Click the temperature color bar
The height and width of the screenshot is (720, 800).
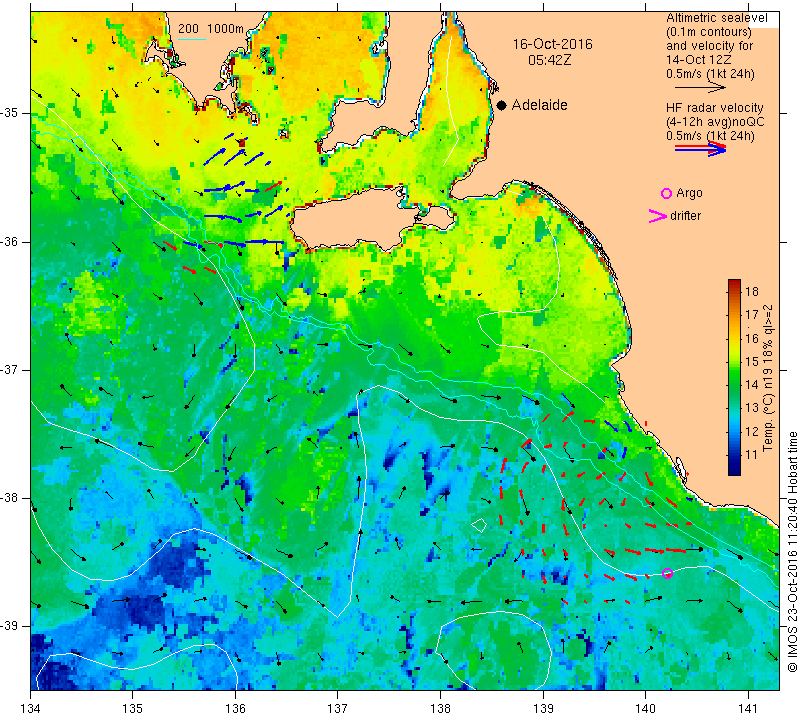(x=734, y=377)
